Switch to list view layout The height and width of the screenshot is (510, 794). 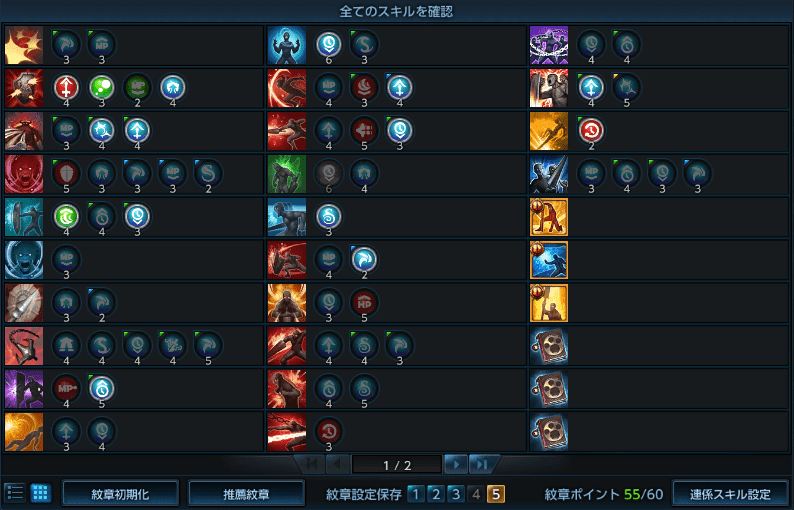tap(15, 492)
